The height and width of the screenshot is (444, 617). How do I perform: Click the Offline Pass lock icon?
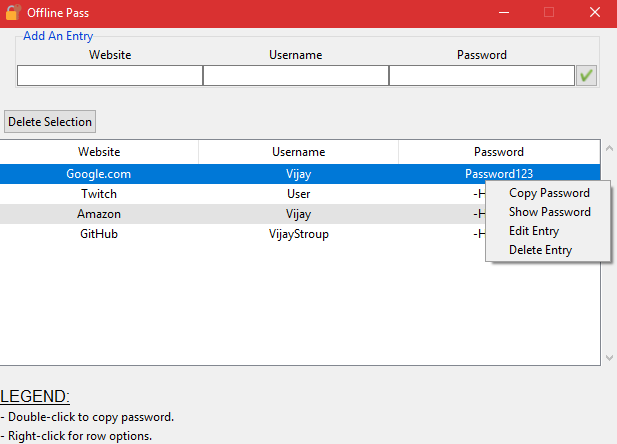[x=13, y=12]
